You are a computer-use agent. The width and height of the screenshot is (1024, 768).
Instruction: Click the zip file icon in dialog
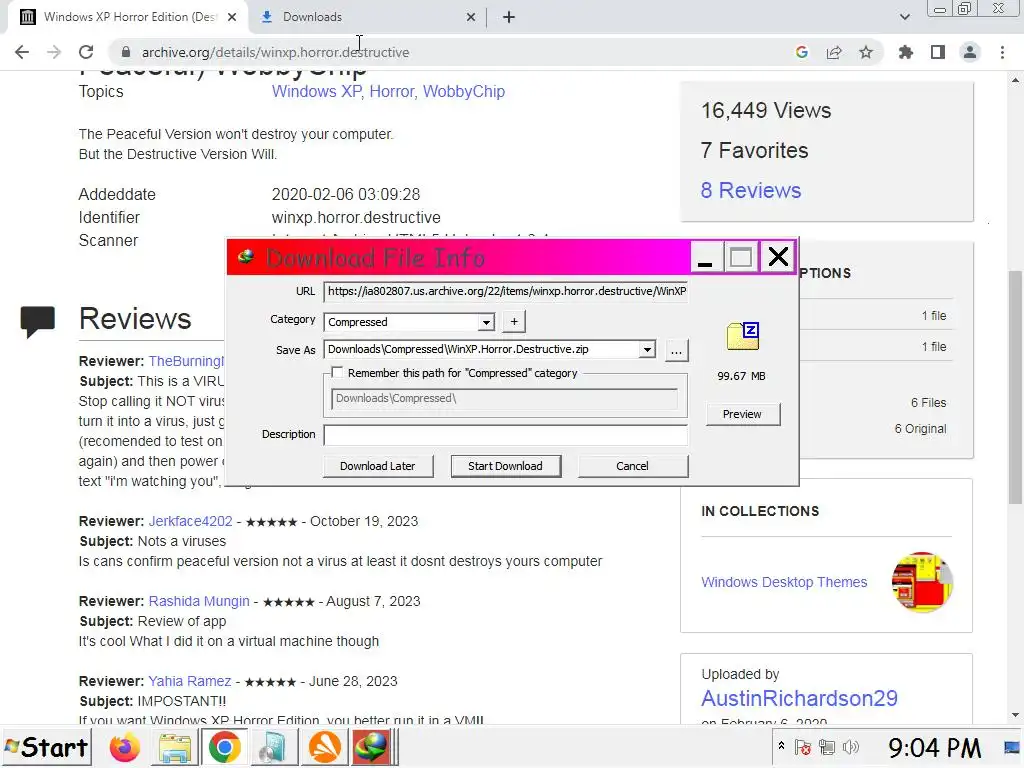tap(743, 336)
